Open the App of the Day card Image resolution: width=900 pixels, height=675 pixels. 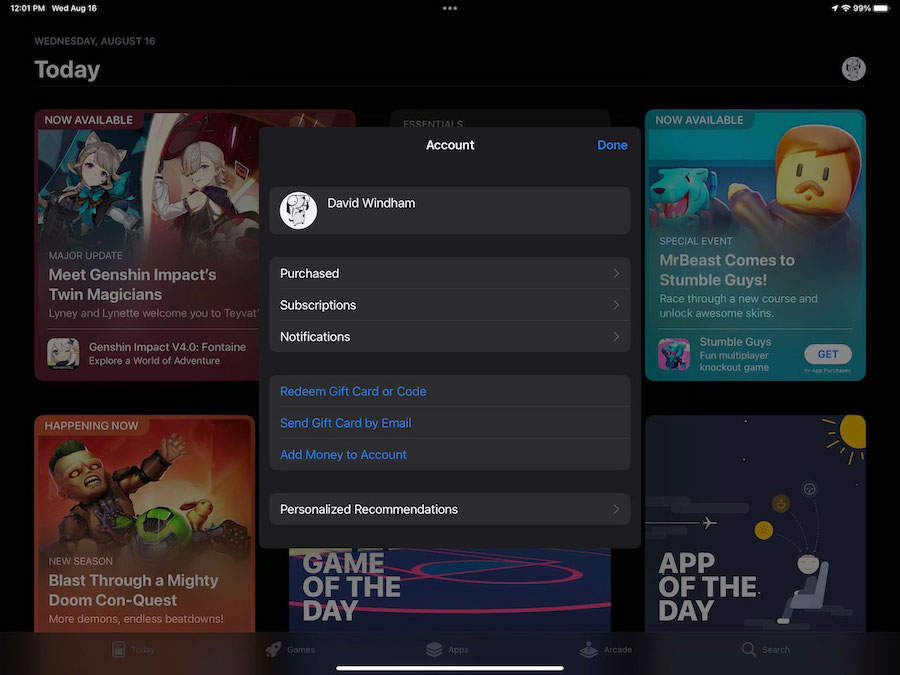click(x=755, y=523)
